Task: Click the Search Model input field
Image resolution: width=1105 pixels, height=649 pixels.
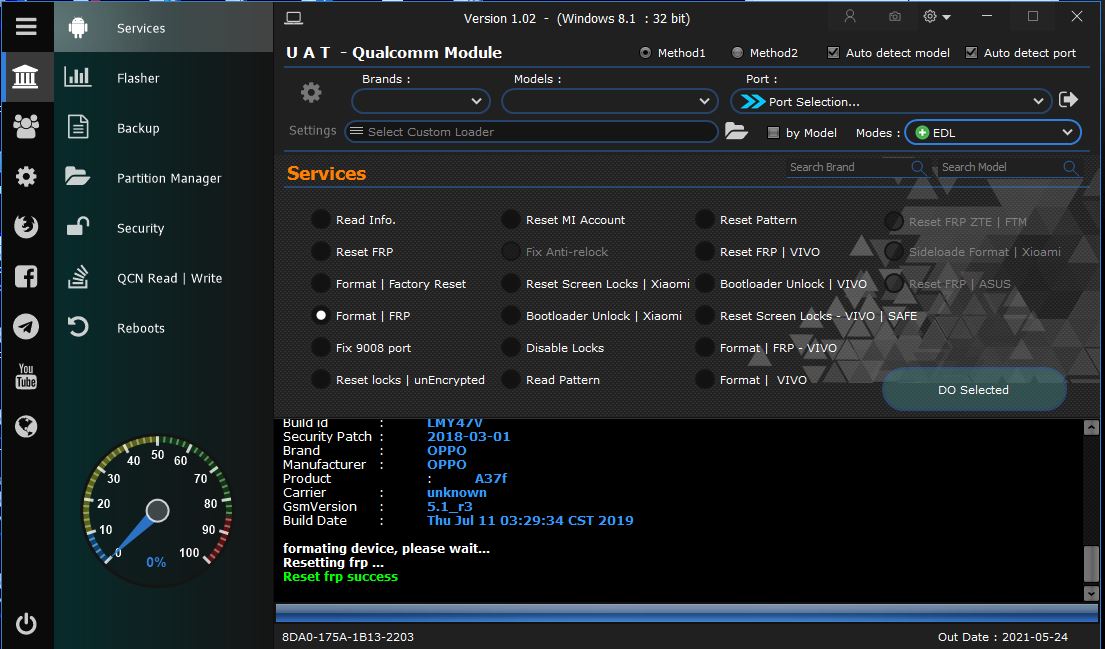Action: point(1001,167)
